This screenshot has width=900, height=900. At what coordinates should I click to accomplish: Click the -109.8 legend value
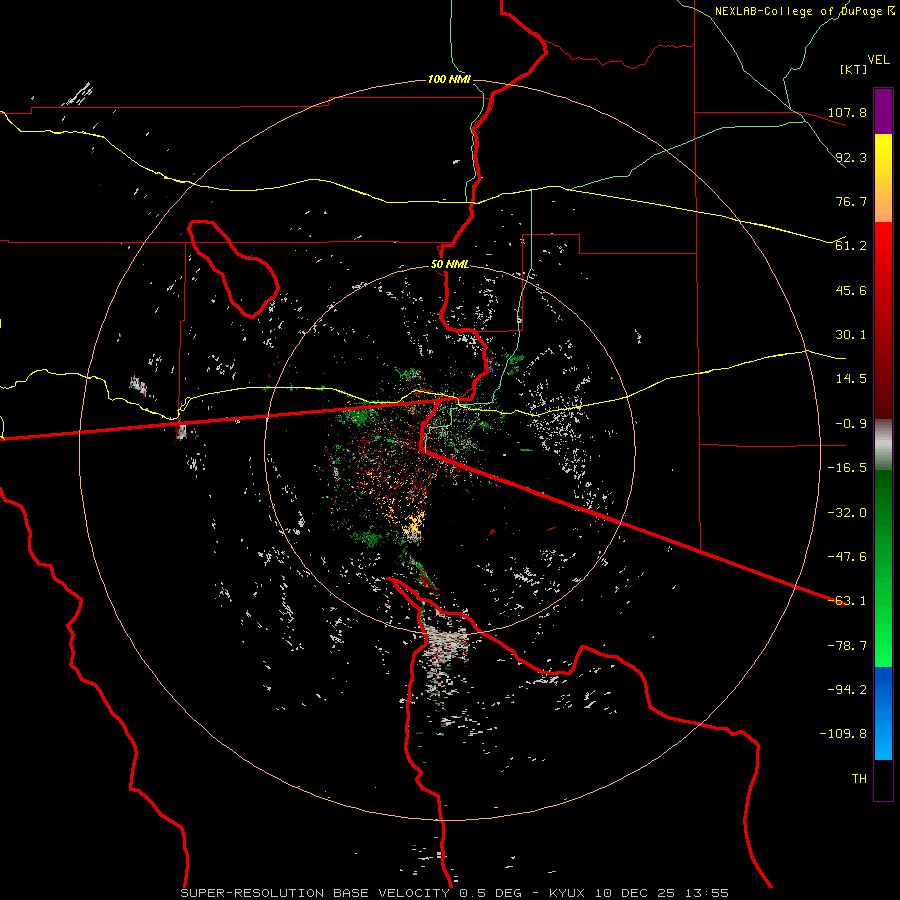click(843, 734)
